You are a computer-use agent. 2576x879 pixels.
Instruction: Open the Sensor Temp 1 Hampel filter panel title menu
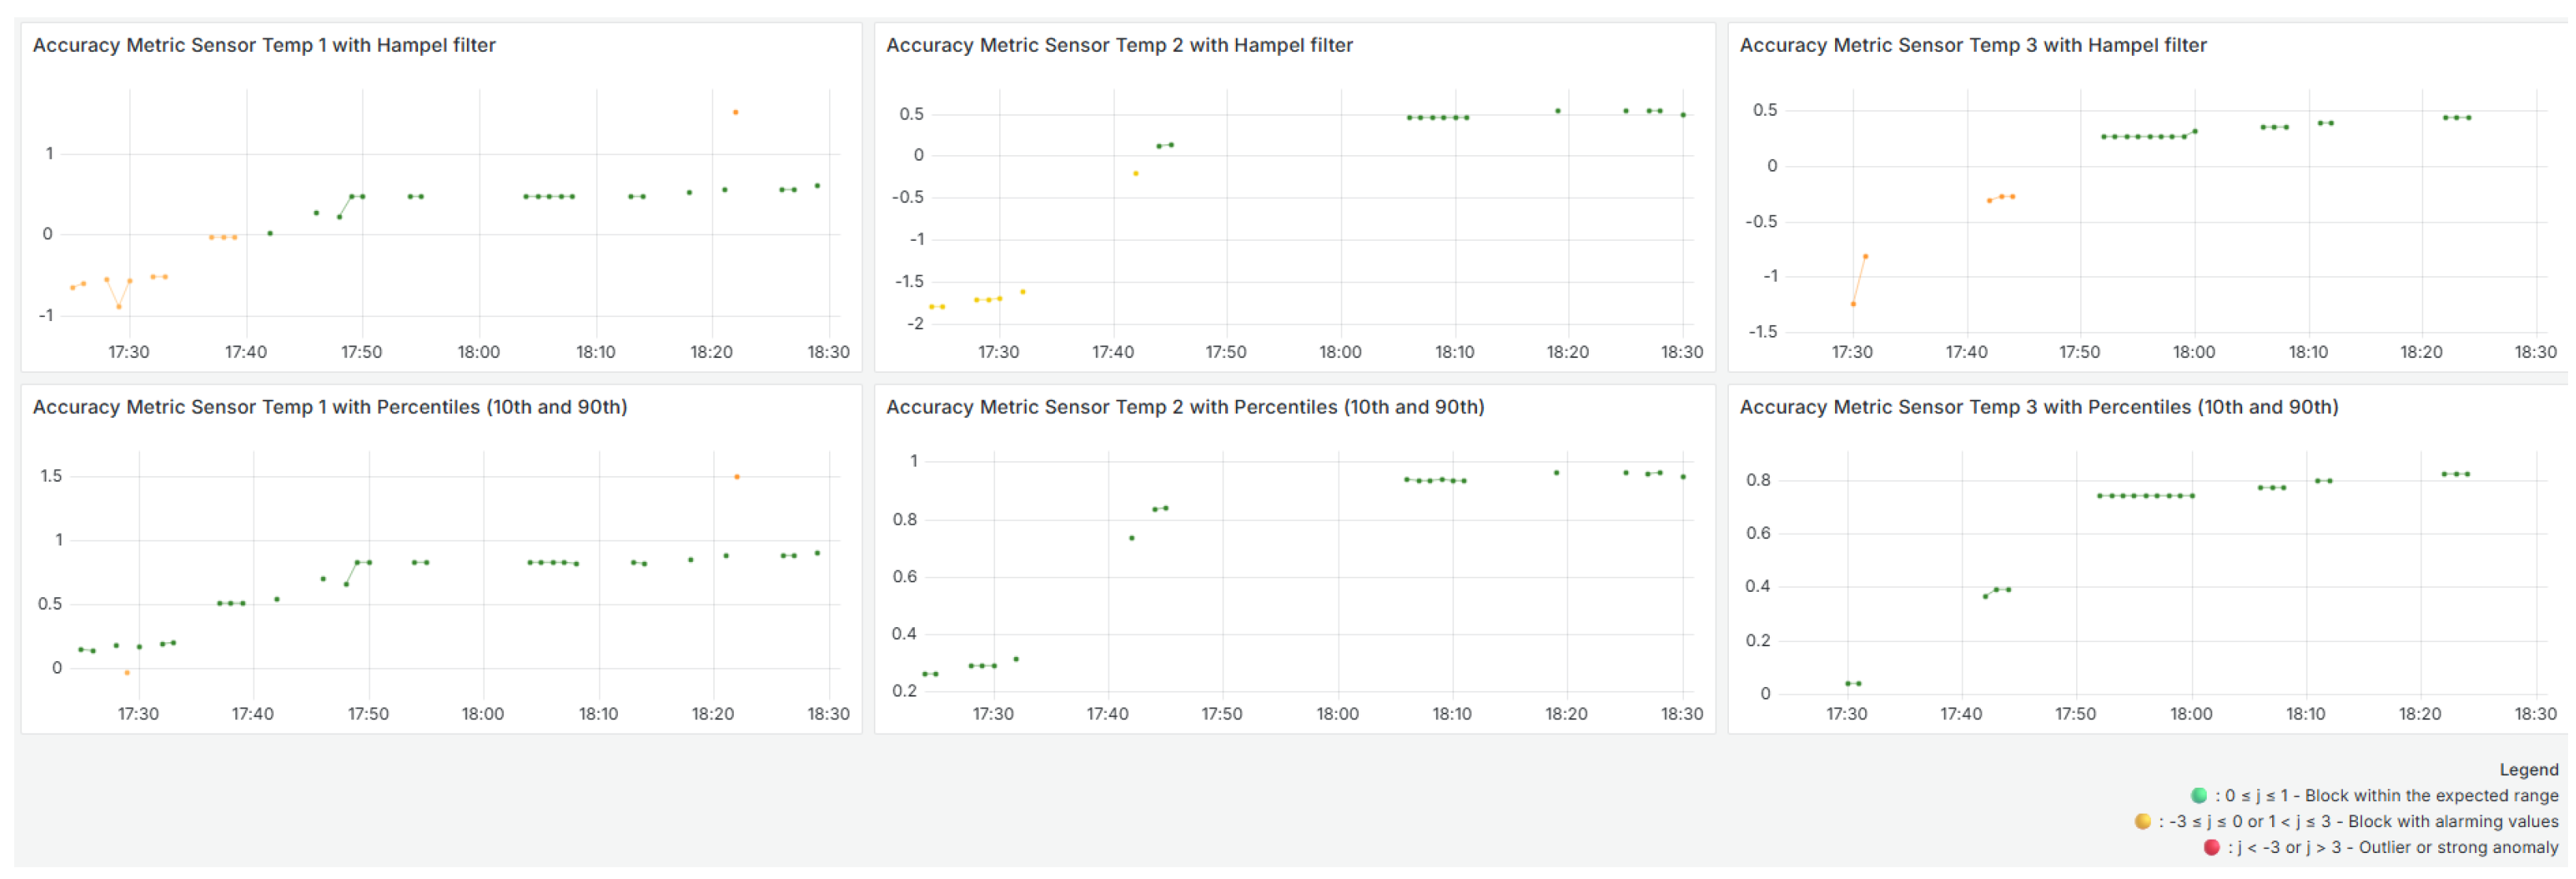tap(264, 45)
